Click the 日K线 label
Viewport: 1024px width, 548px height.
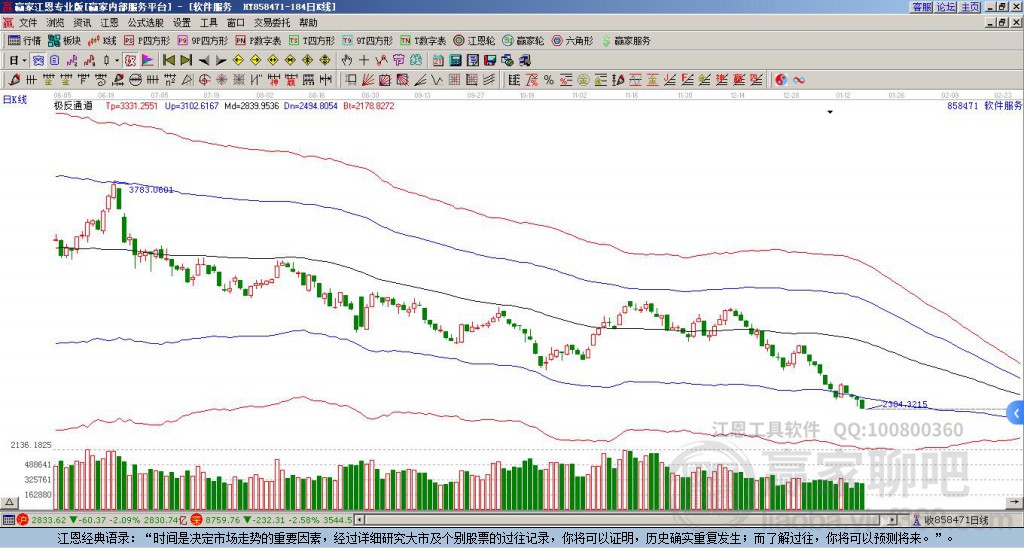point(15,100)
